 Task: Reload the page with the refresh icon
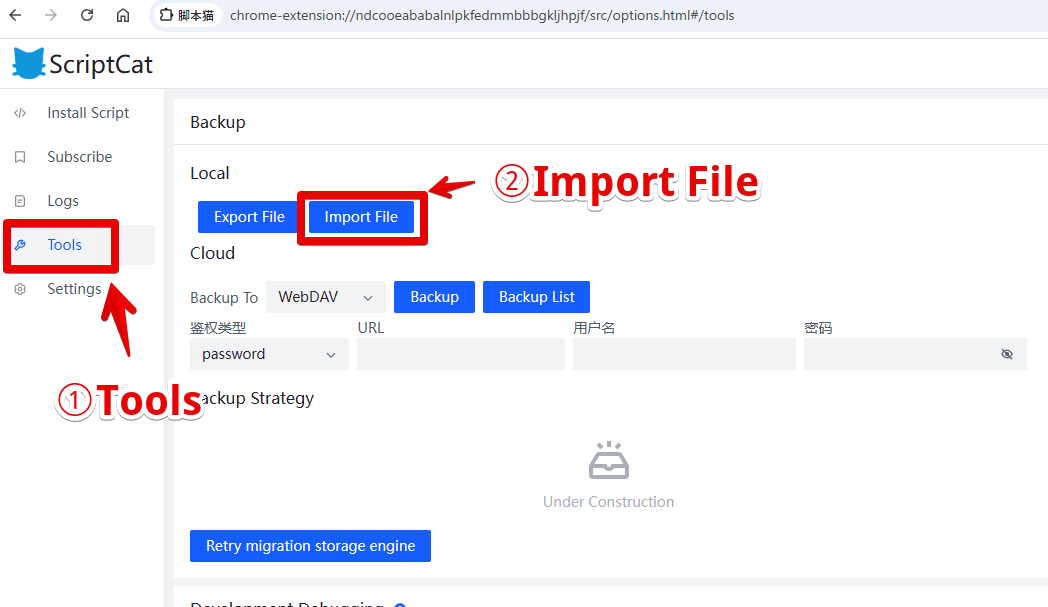87,15
